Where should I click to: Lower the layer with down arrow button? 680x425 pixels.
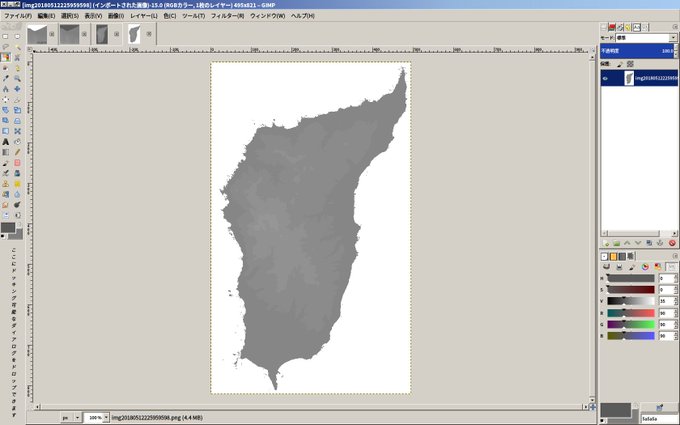(638, 243)
